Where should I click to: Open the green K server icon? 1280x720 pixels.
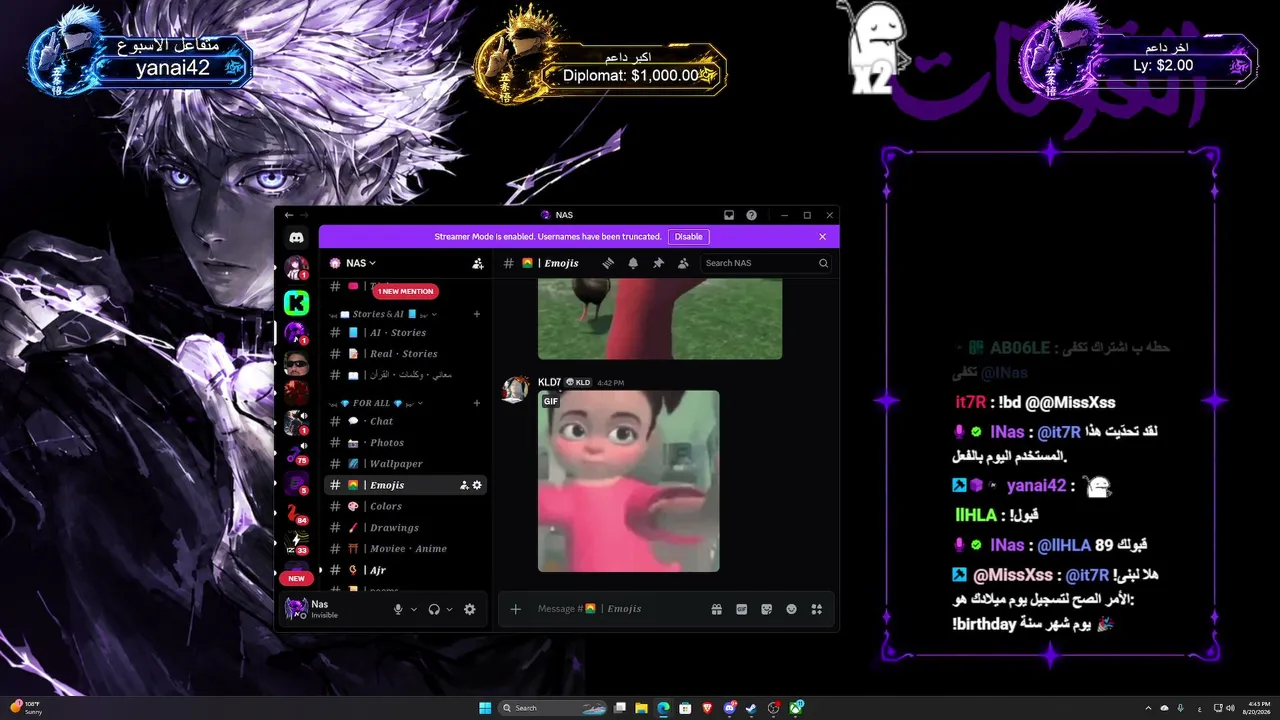(296, 302)
